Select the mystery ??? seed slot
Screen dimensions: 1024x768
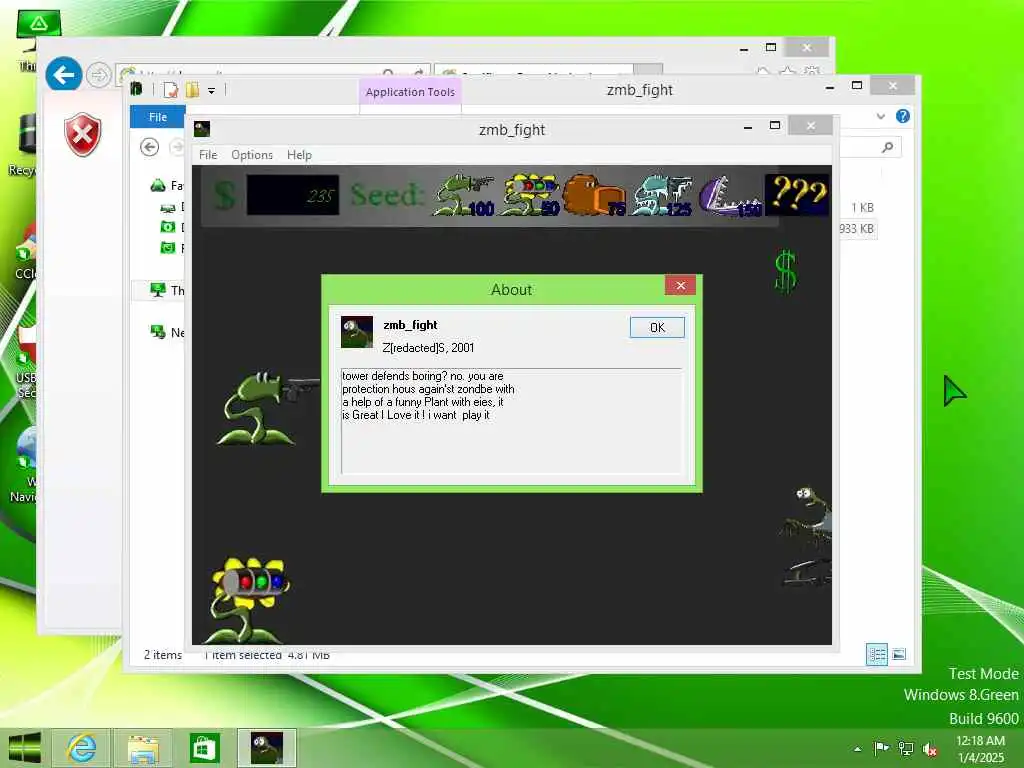click(x=797, y=195)
